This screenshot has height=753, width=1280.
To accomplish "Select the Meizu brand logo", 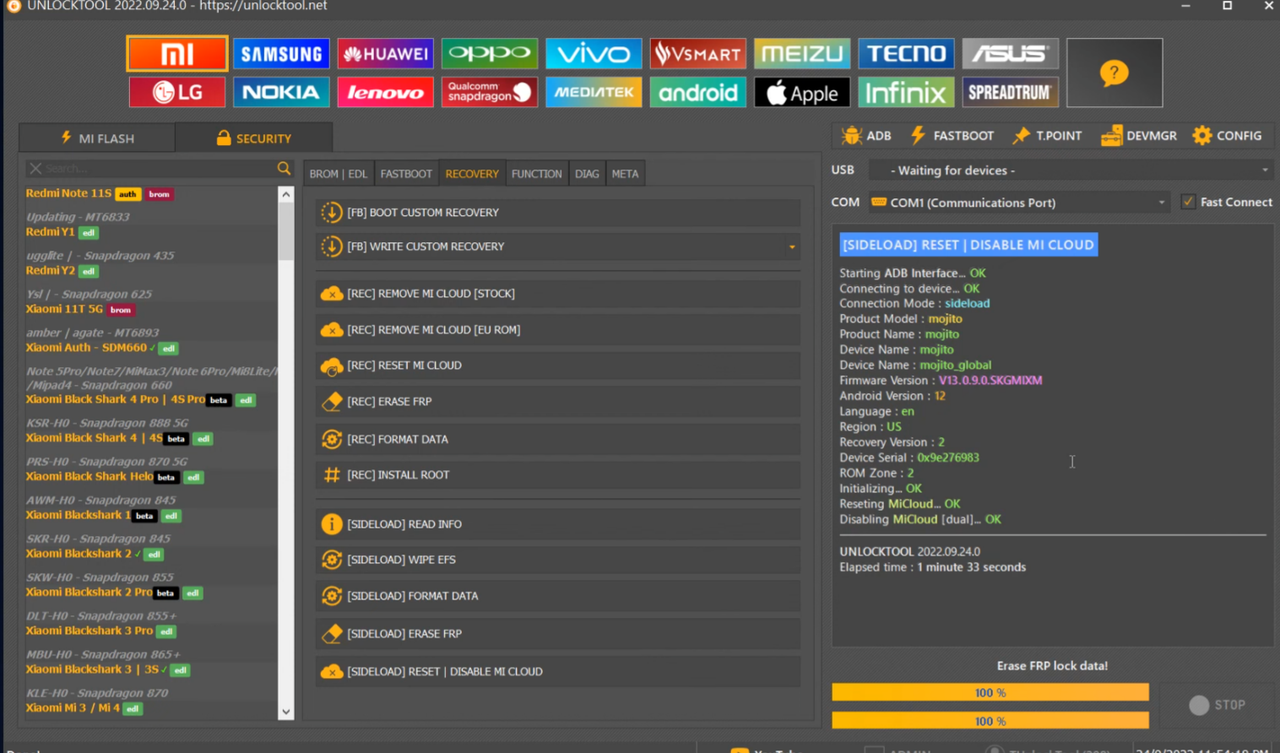I will (x=801, y=54).
